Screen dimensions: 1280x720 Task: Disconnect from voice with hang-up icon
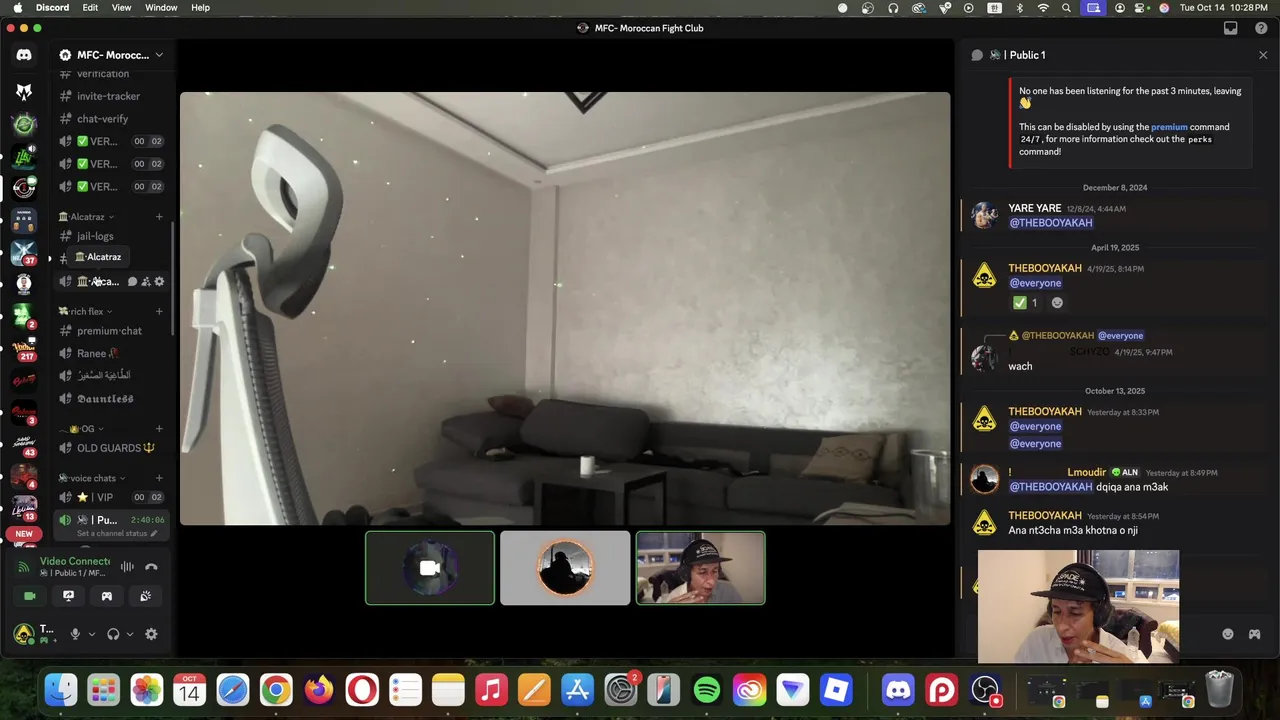click(x=151, y=567)
